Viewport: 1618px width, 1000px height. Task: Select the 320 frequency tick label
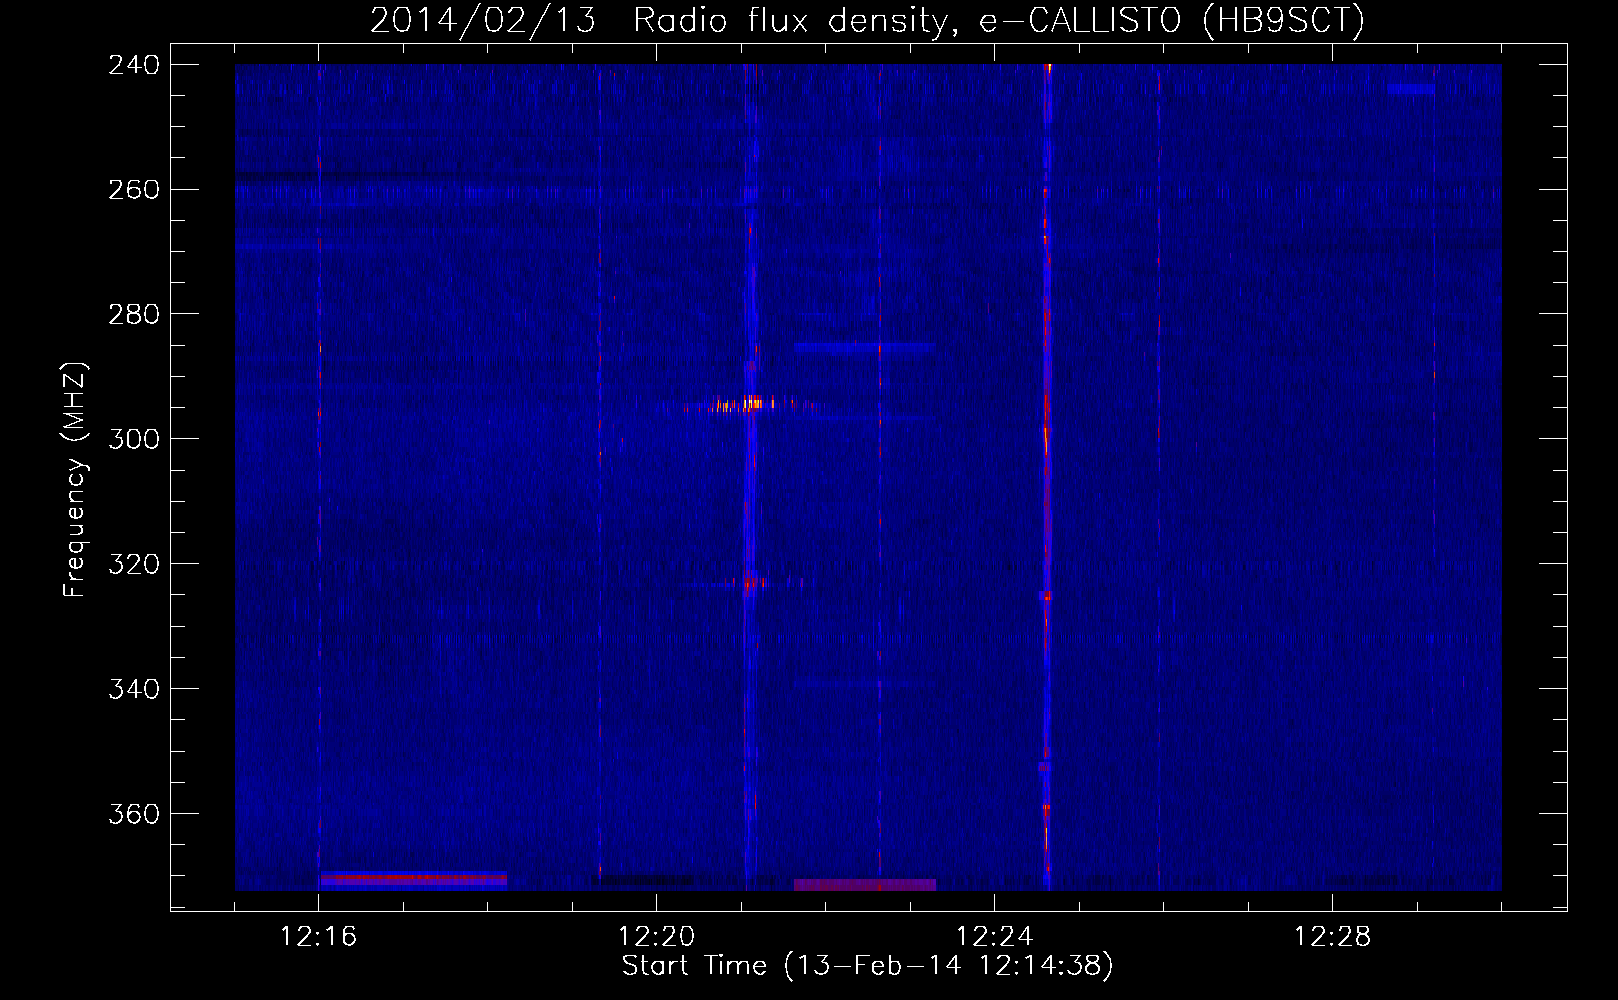click(134, 565)
